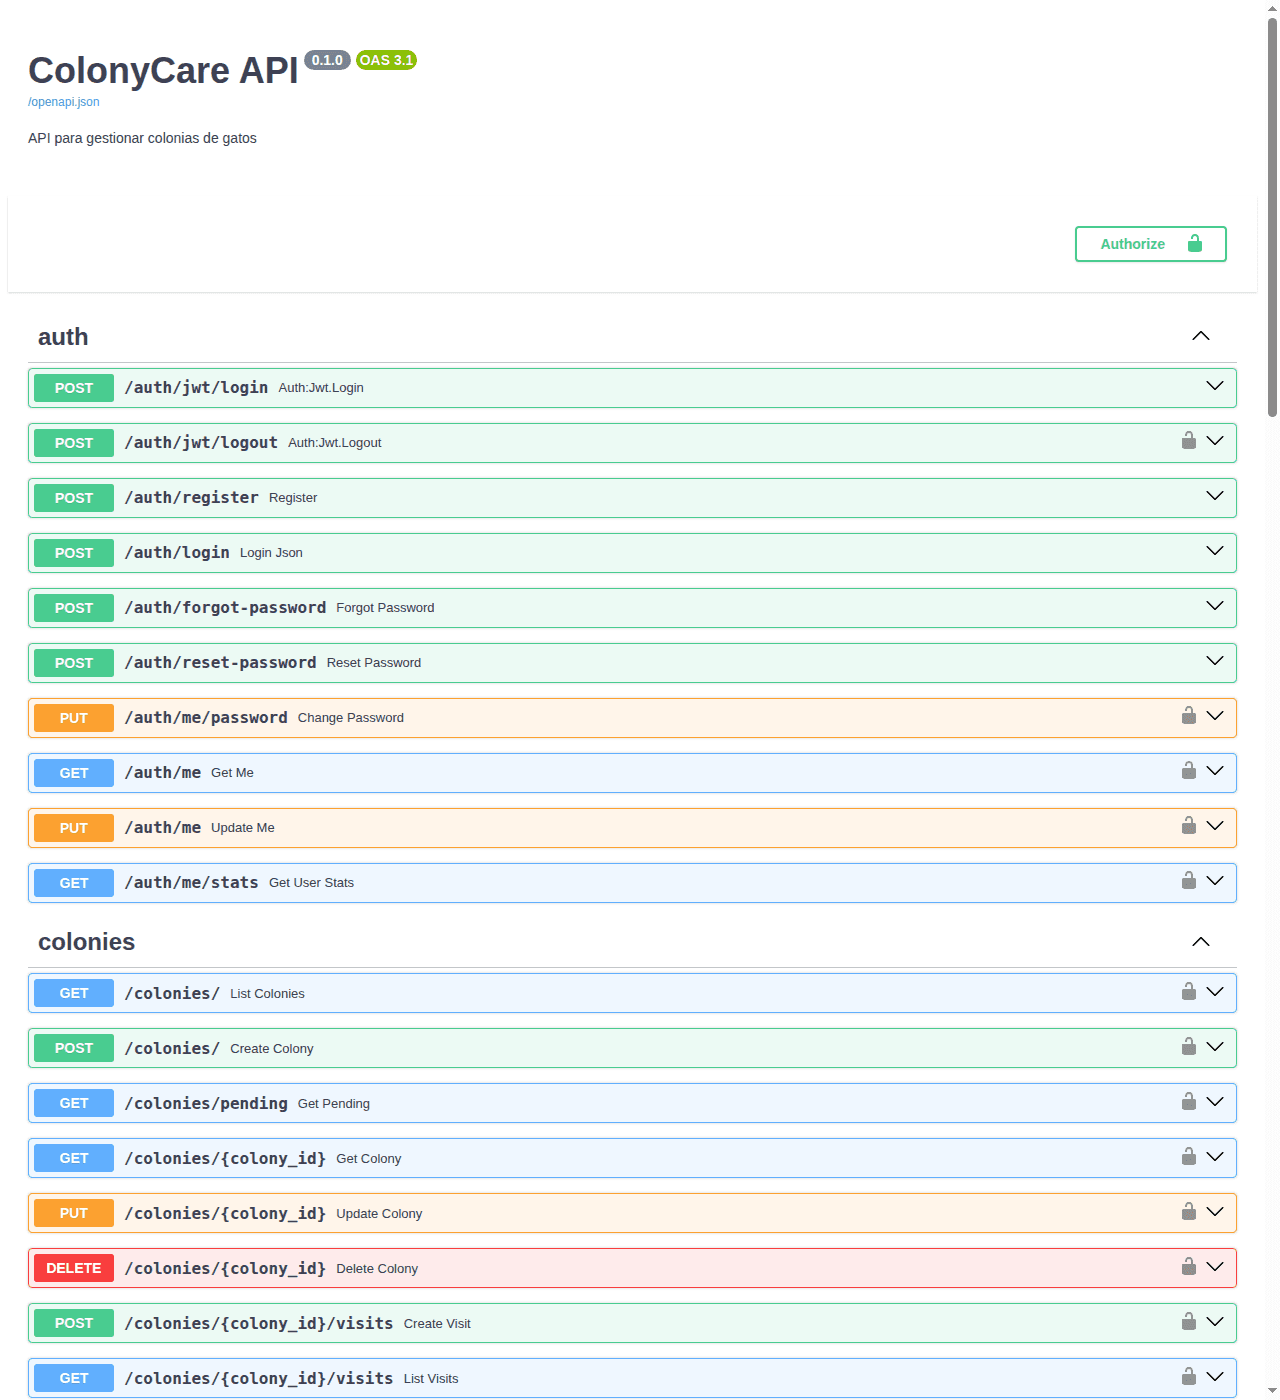1280x1400 pixels.
Task: Collapse the auth section
Action: (x=1201, y=336)
